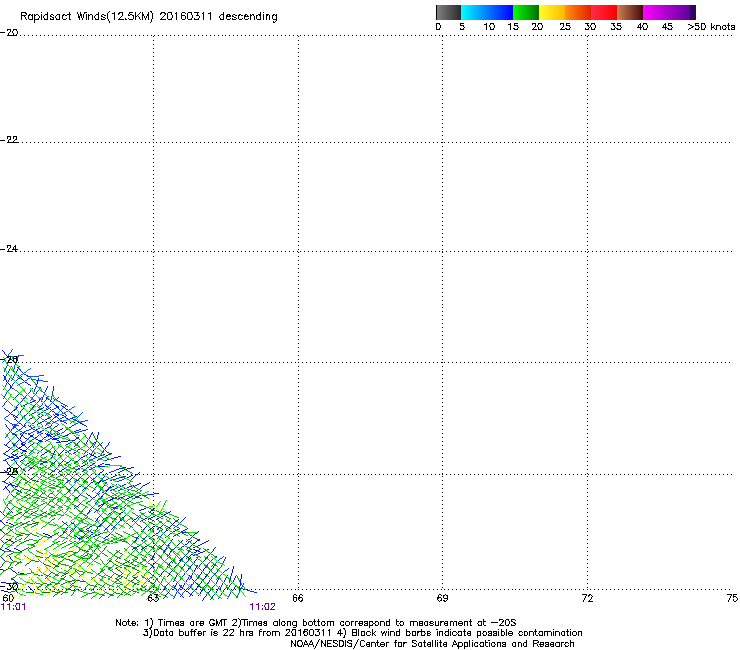Click the gray 0-5 knots color segment
This screenshot has width=740, height=650.
448,12
